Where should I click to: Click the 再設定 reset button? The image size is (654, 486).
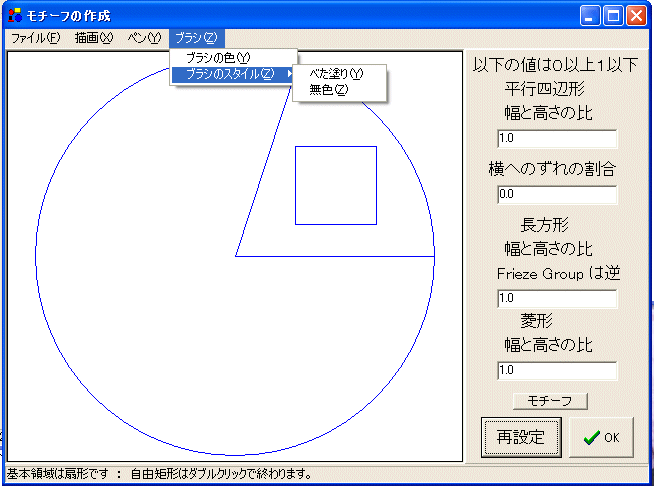point(521,437)
